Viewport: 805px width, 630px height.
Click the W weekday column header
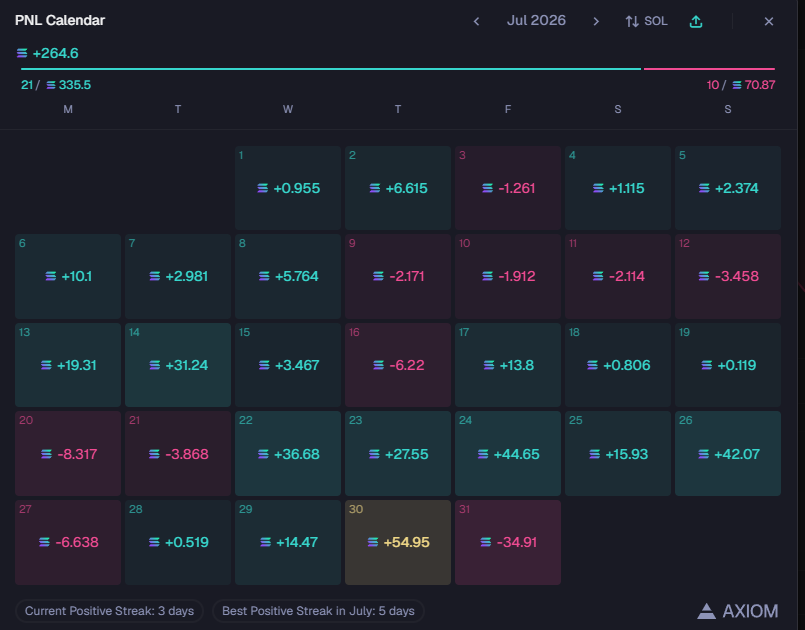[x=288, y=109]
